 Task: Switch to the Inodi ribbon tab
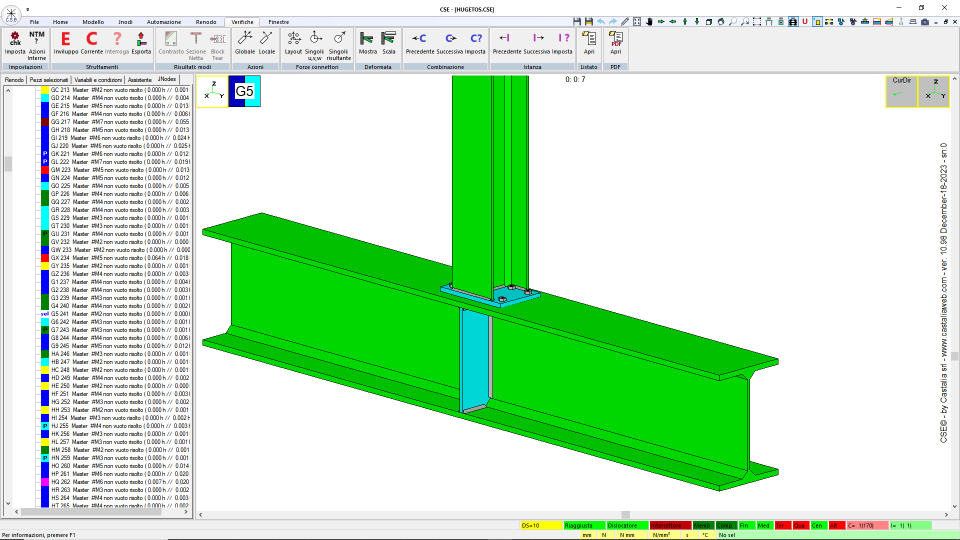125,22
